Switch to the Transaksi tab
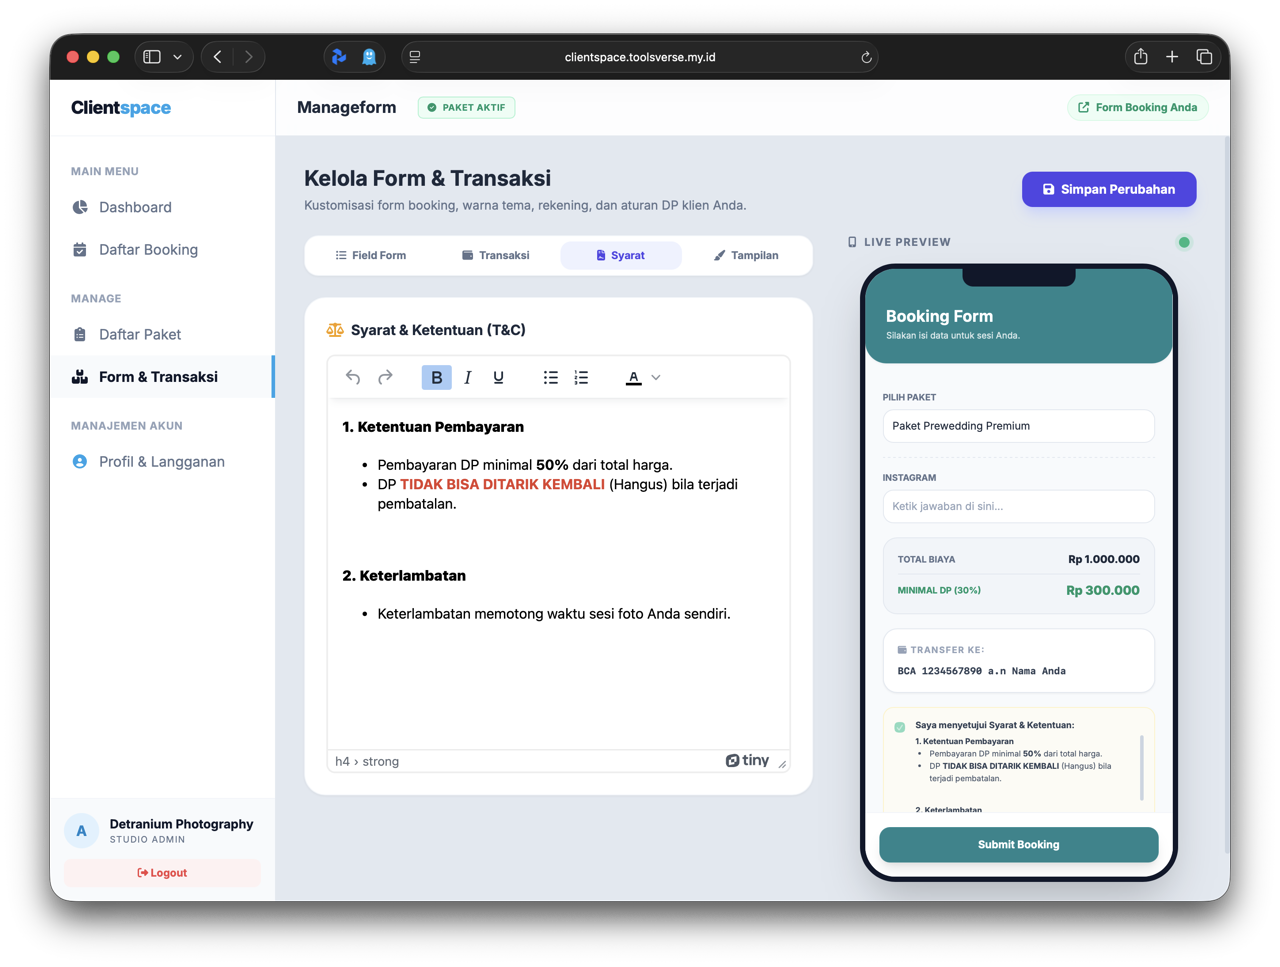 496,255
